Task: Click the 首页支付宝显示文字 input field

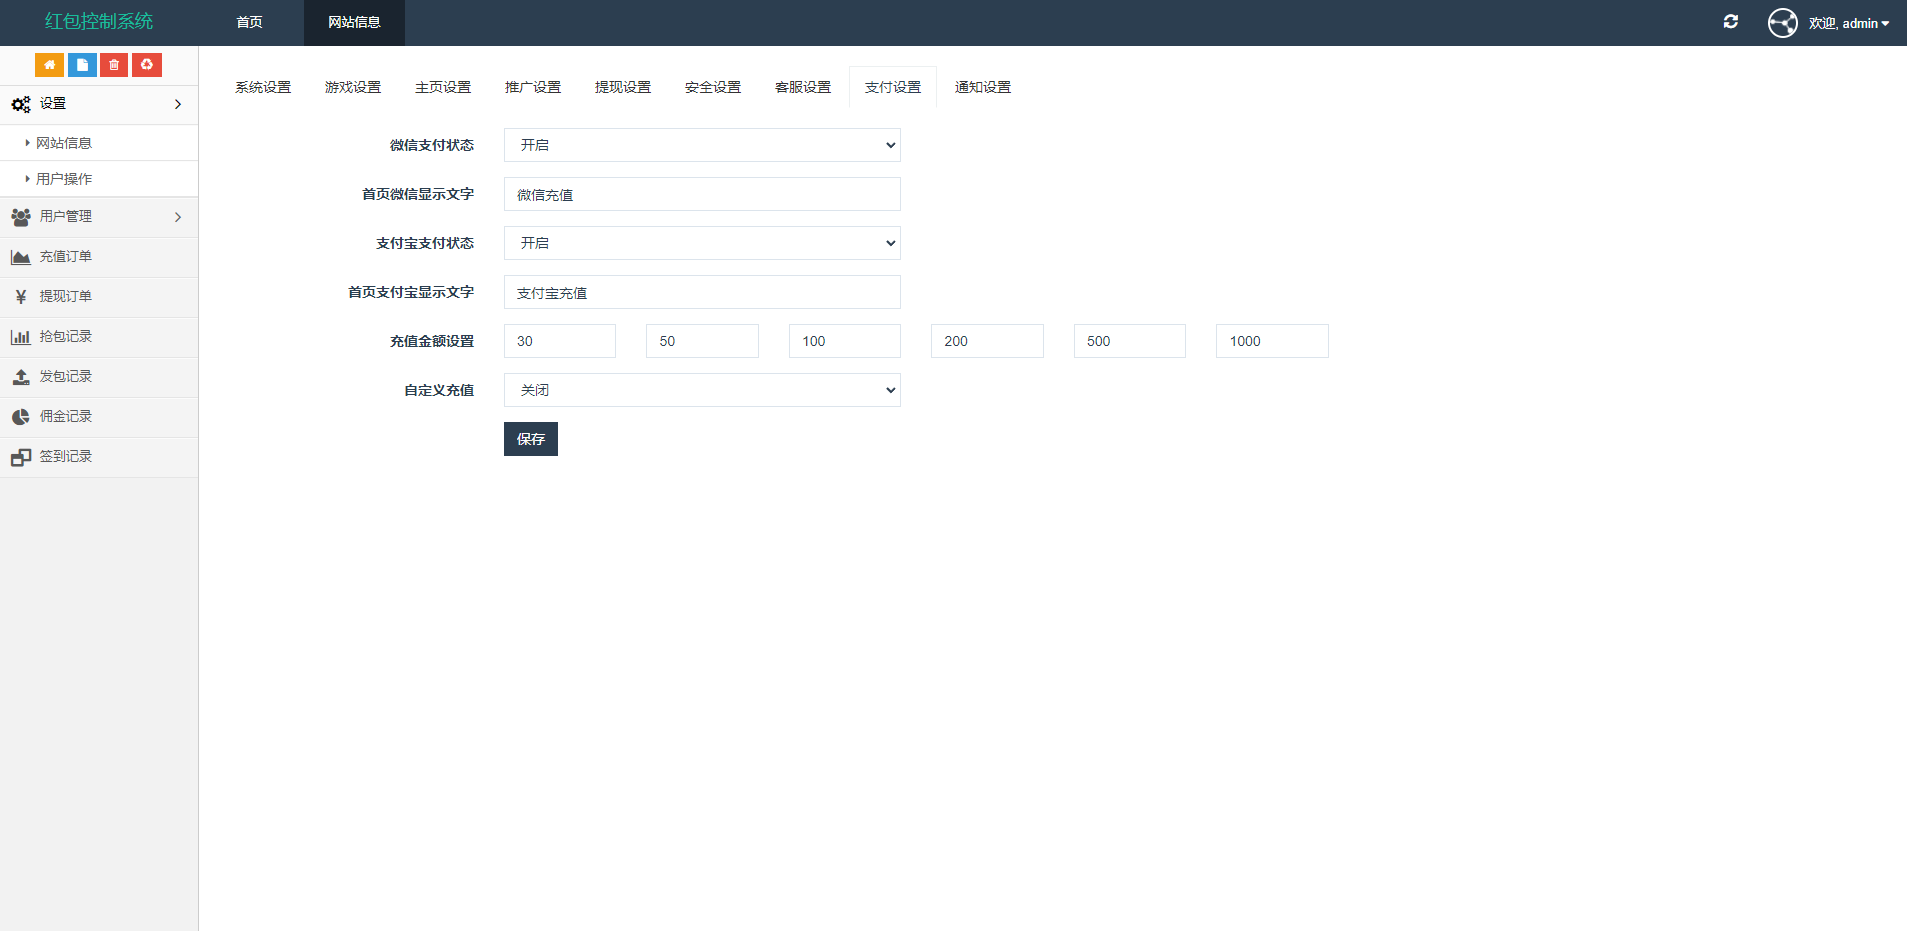Action: pos(702,292)
